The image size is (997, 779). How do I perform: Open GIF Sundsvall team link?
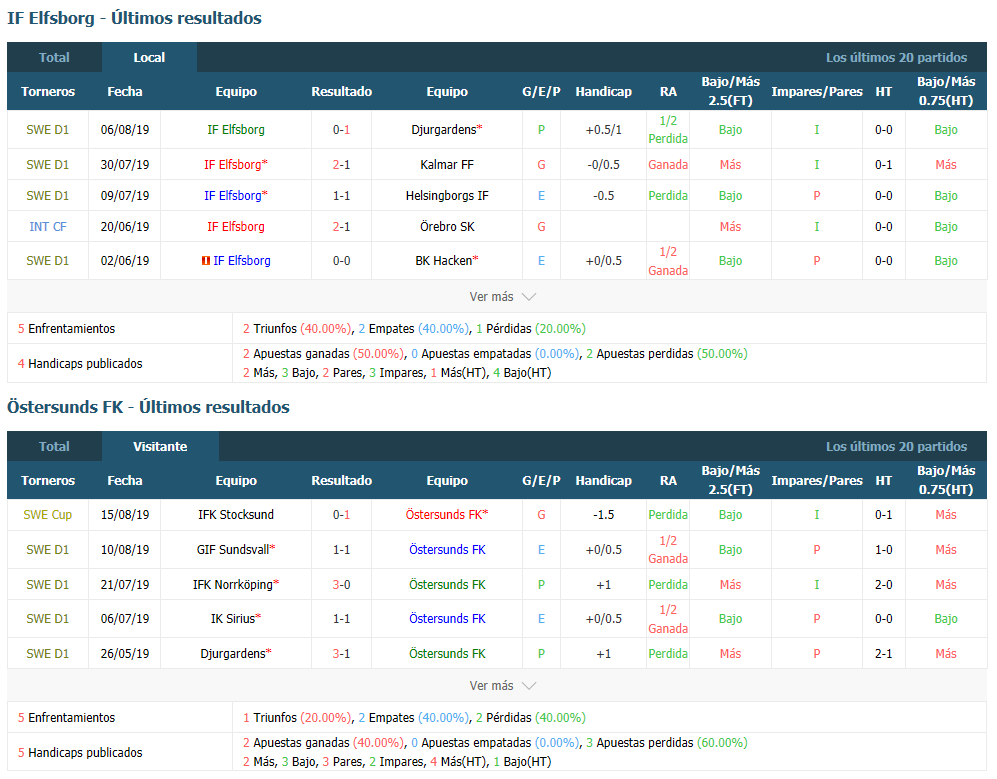tap(233, 549)
